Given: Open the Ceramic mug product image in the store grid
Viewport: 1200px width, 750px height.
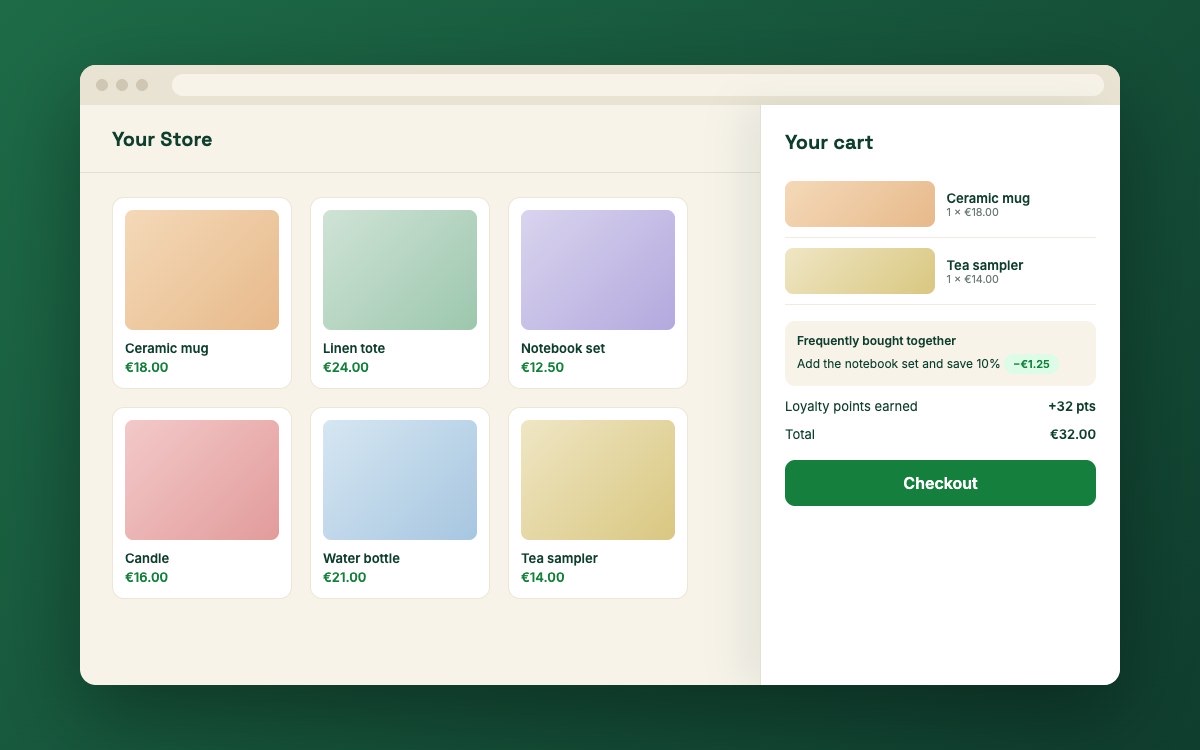Looking at the screenshot, I should (202, 270).
